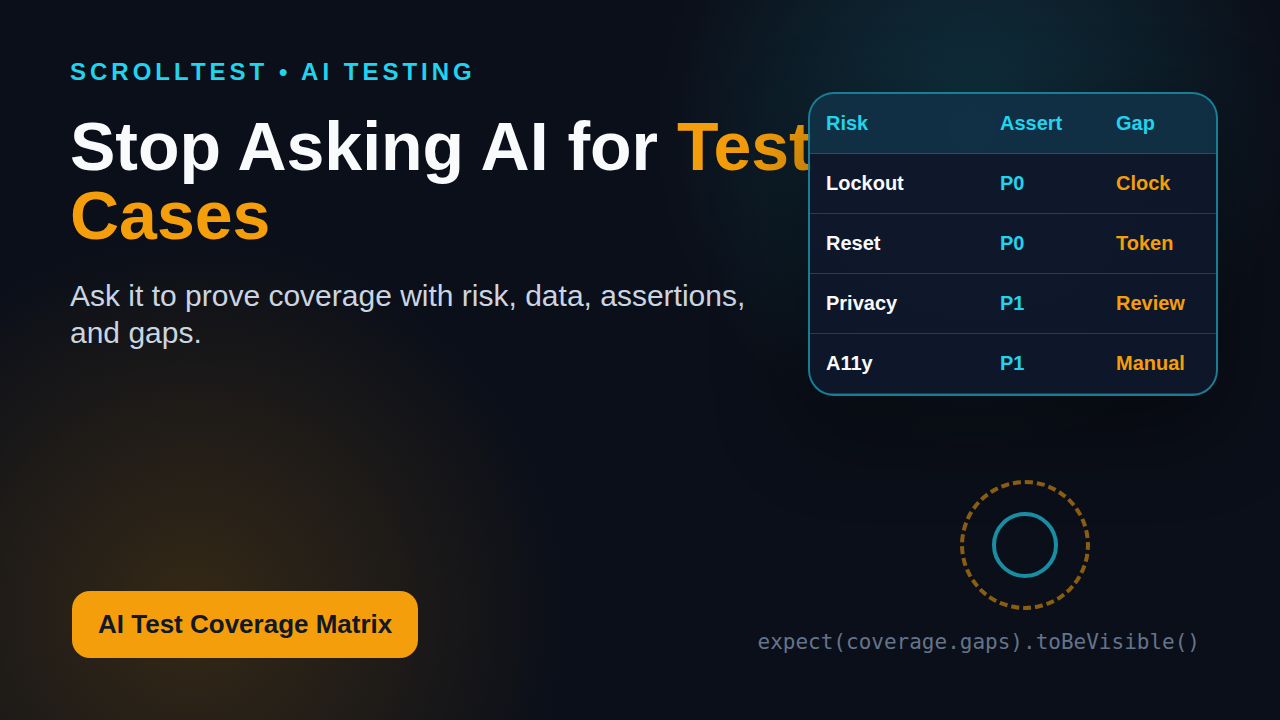Click the orange word Cases in headline

coord(170,216)
